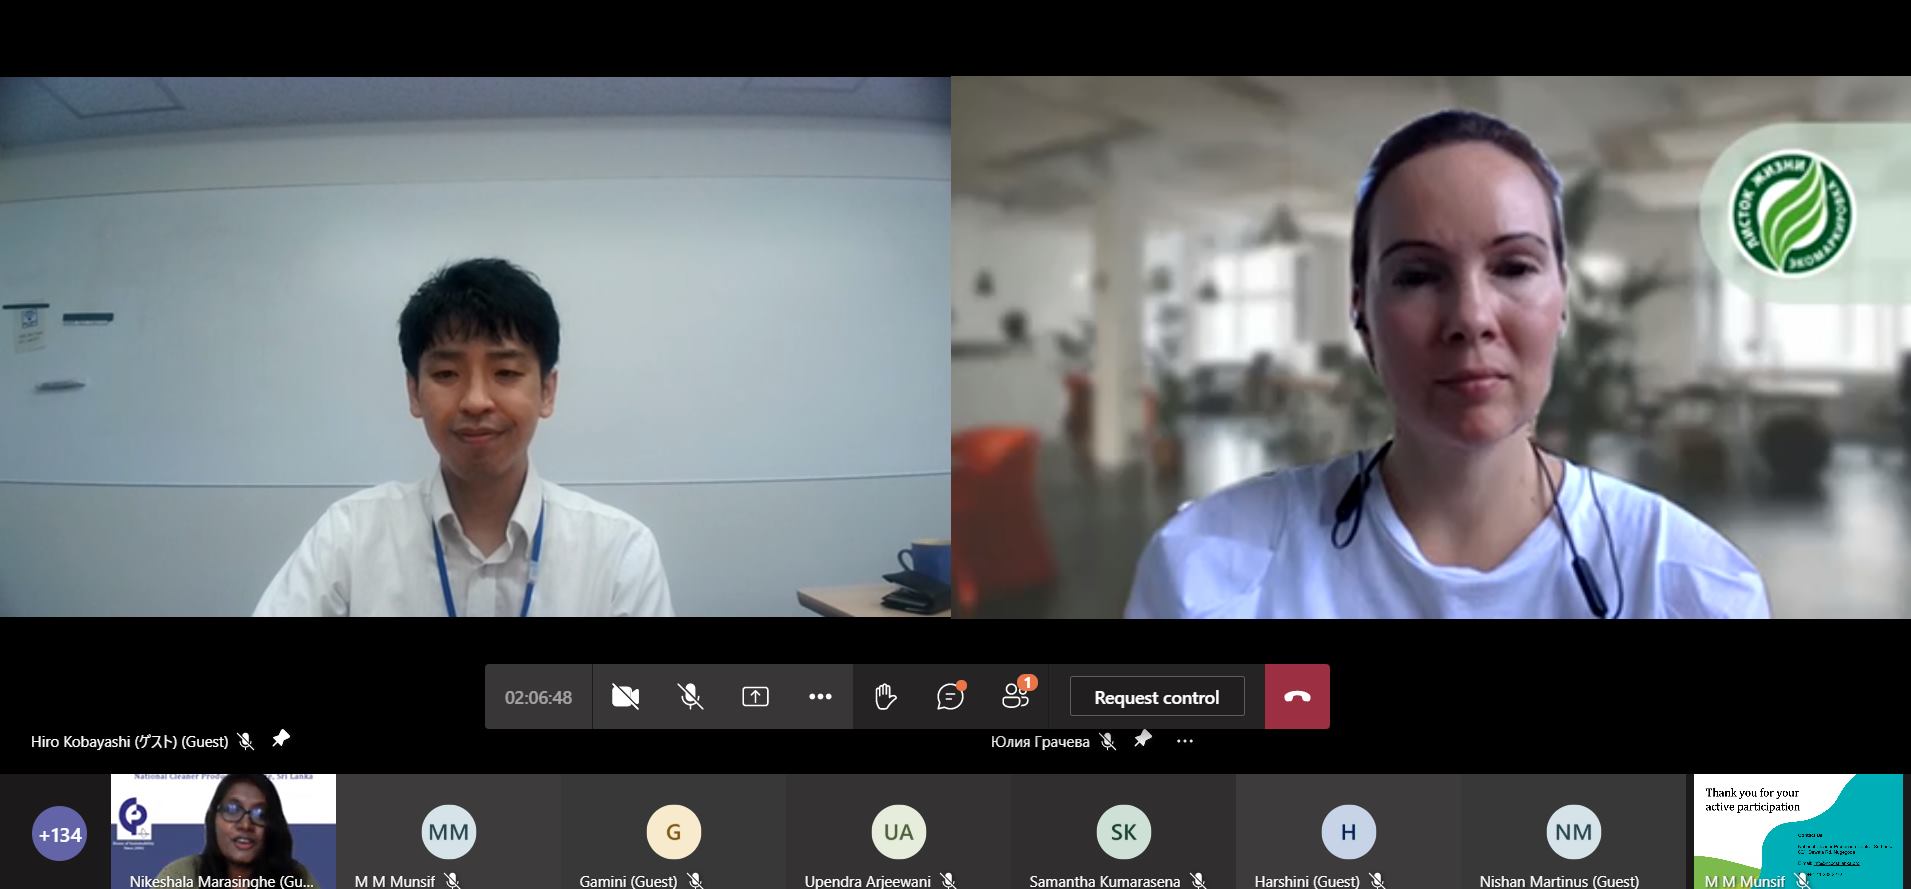Click muted mic icon beside Gamini (Guest)

point(695,881)
